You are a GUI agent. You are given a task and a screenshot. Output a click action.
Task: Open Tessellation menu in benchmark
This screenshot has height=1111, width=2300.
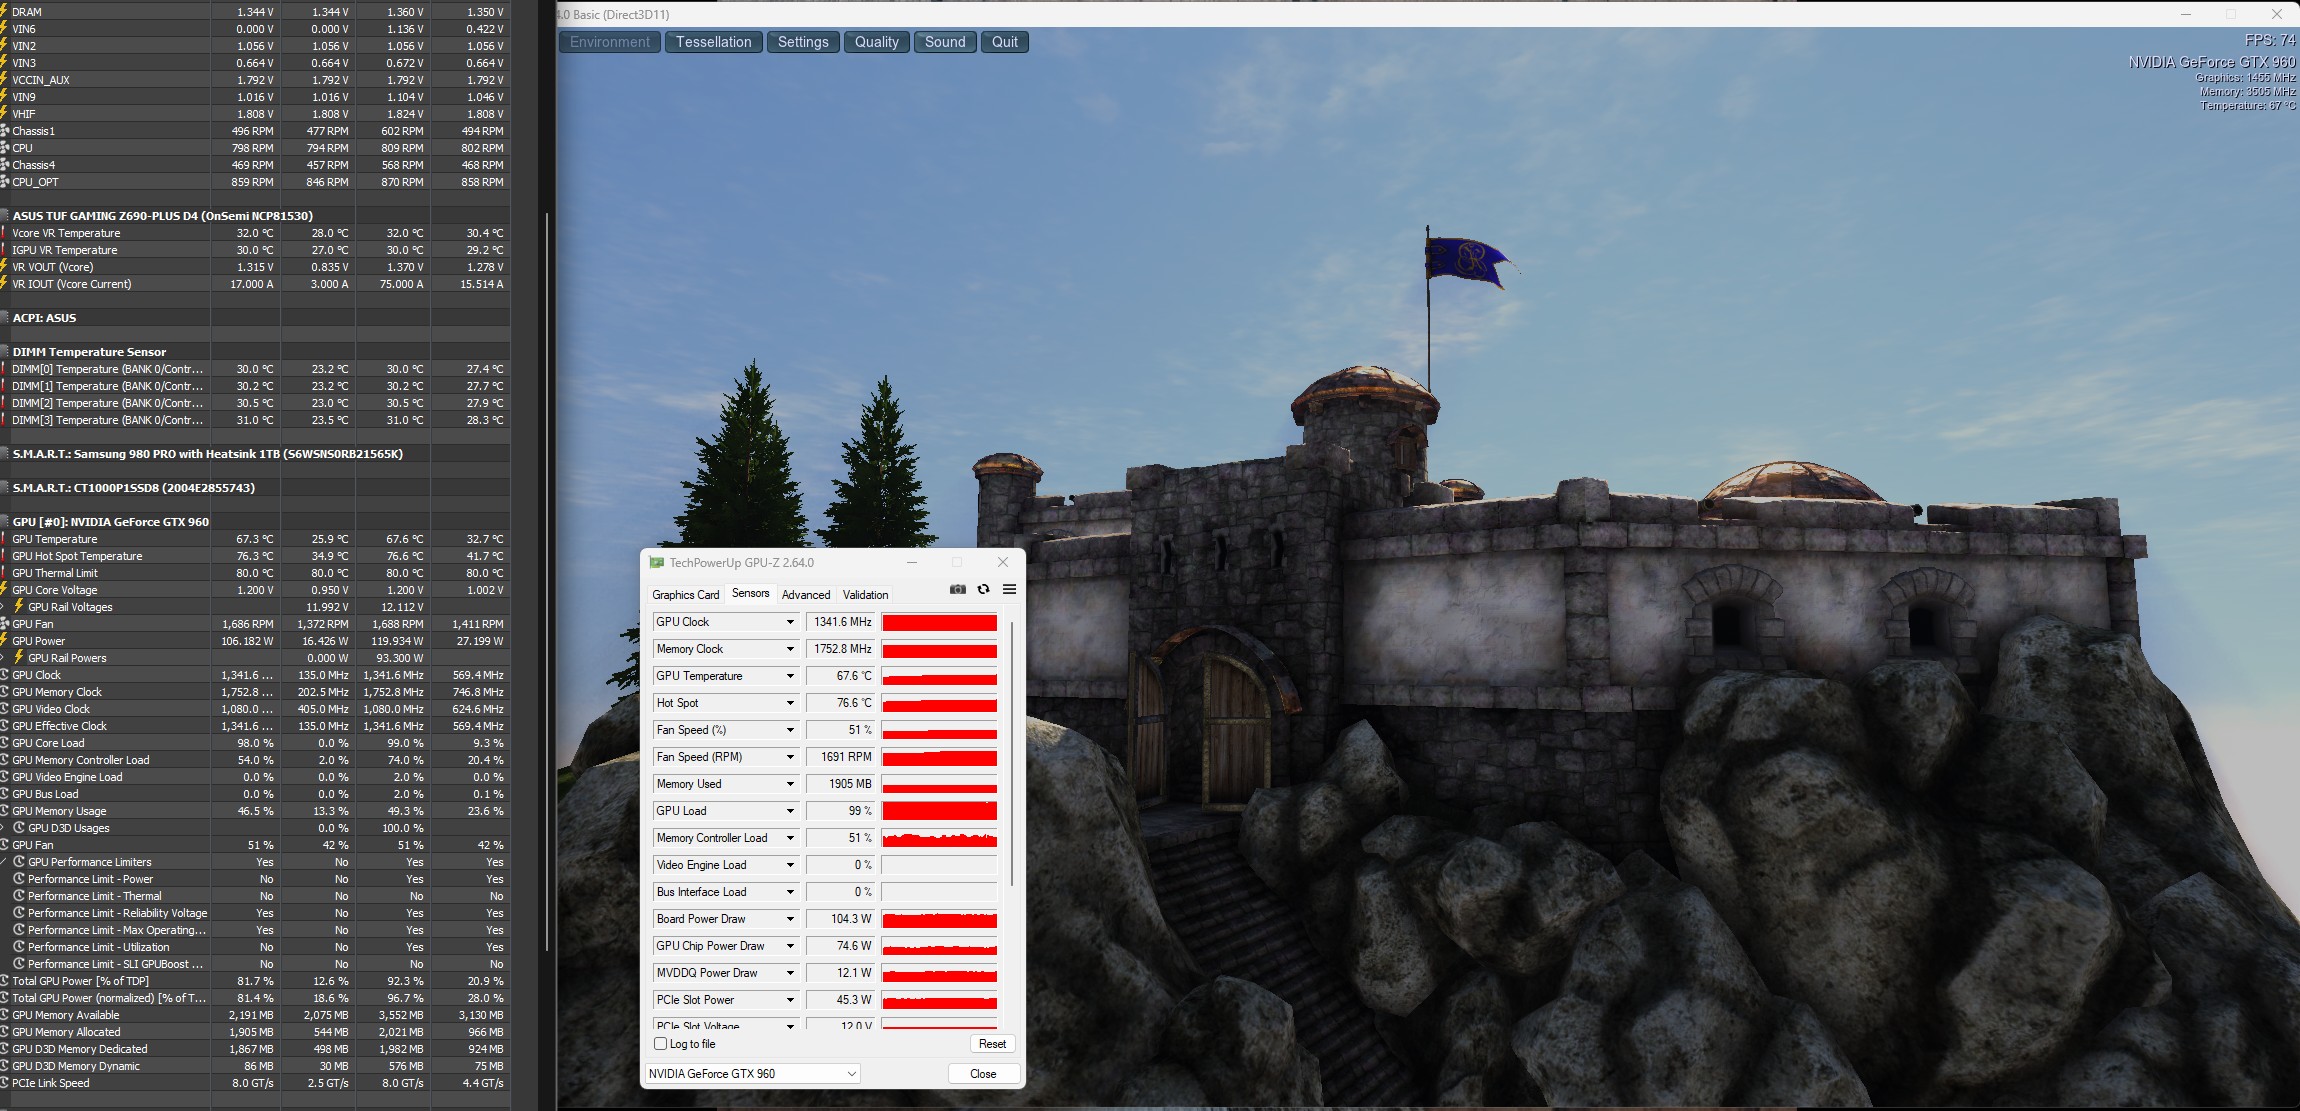pyautogui.click(x=713, y=42)
